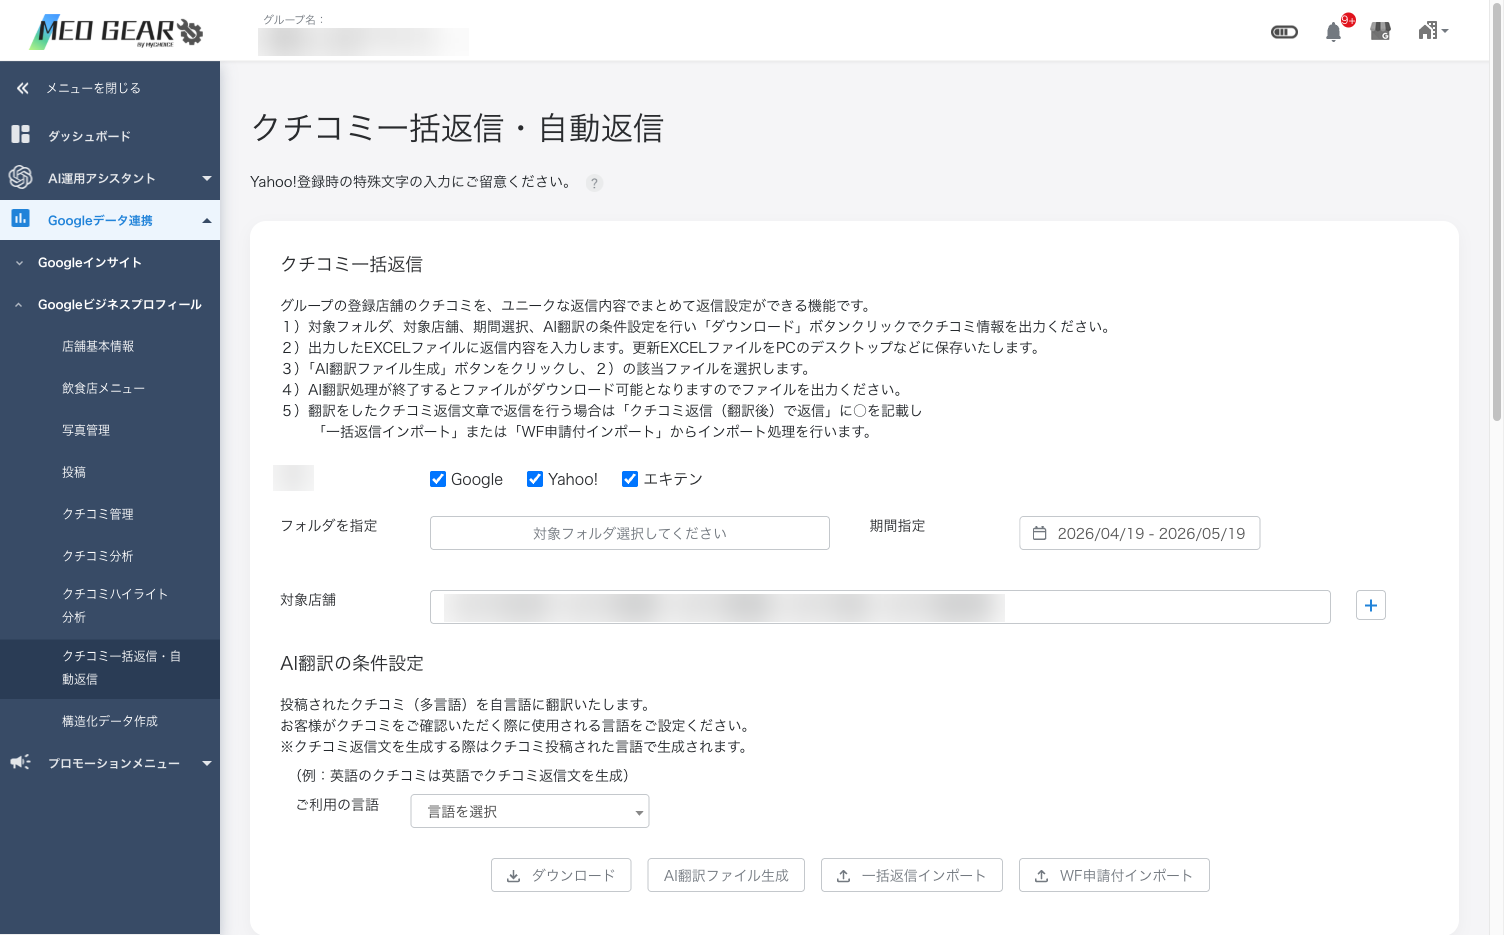The height and width of the screenshot is (935, 1504).
Task: Click the question mark help icon
Action: (594, 183)
